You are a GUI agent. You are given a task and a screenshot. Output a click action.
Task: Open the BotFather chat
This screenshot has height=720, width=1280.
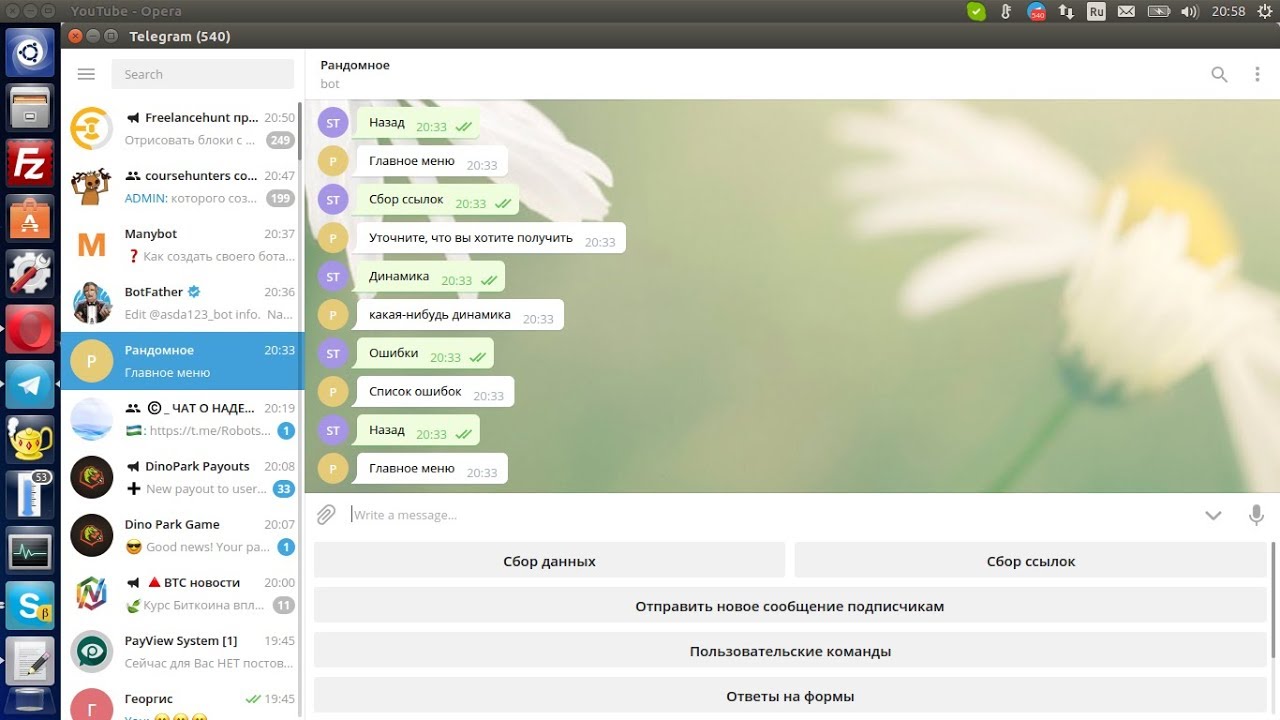click(x=182, y=303)
